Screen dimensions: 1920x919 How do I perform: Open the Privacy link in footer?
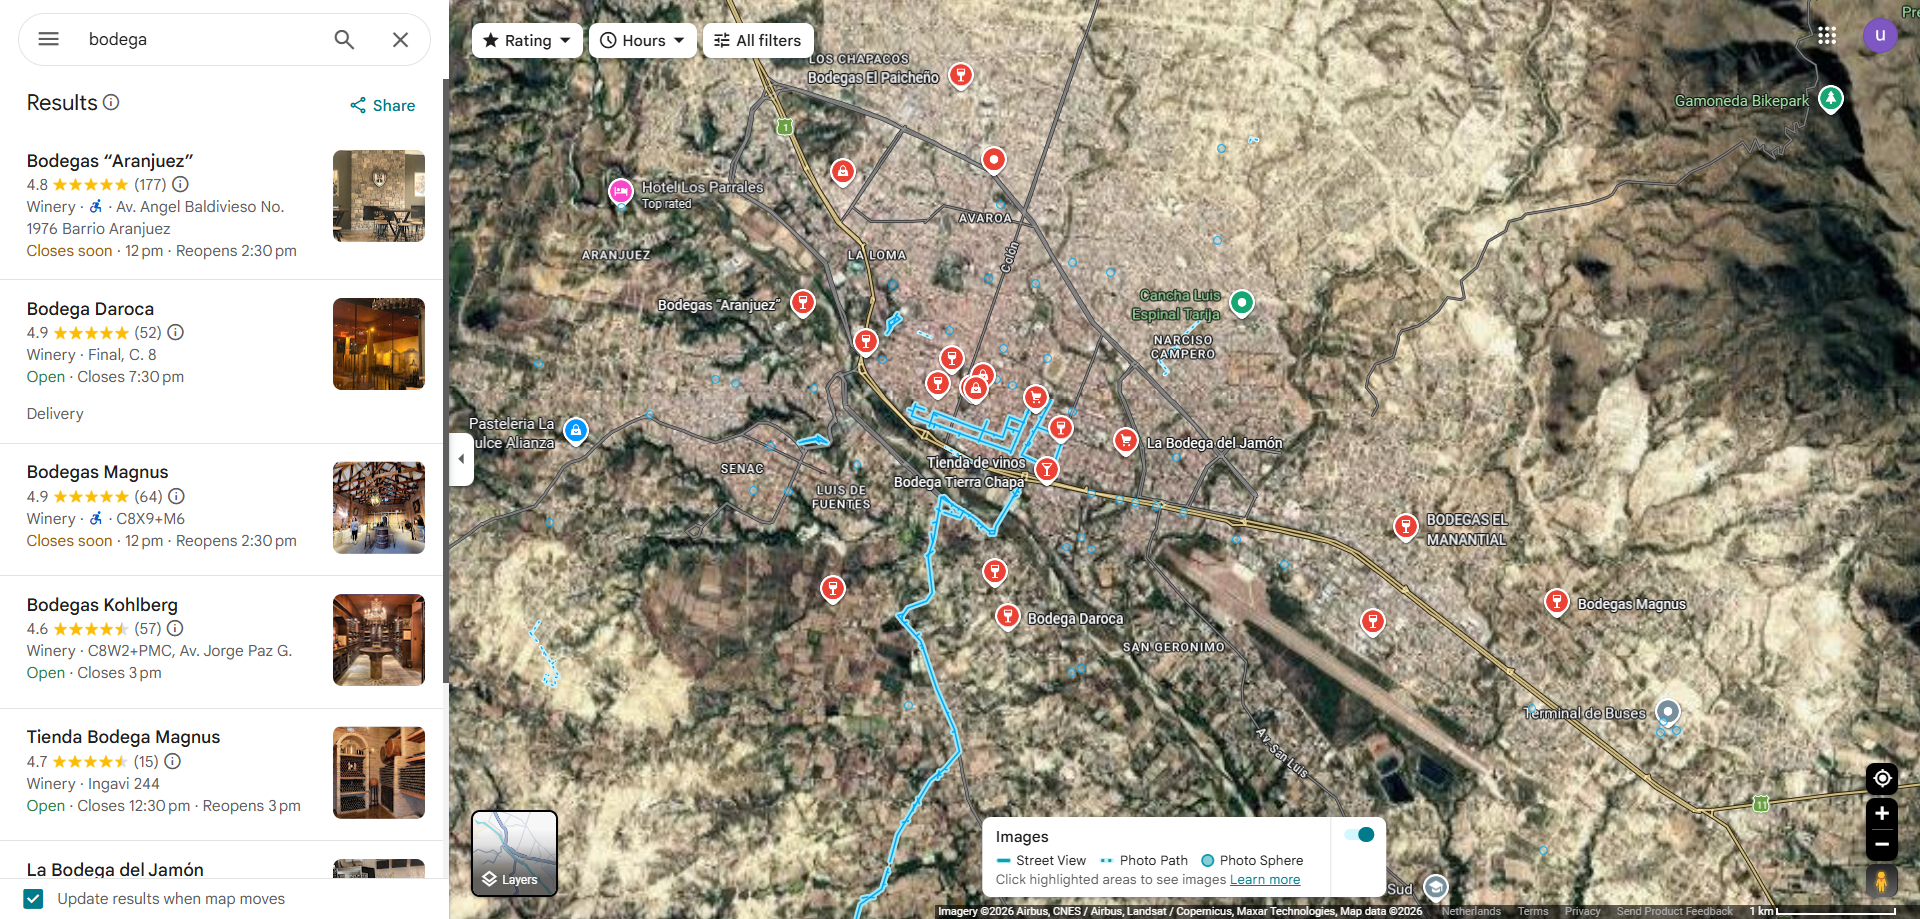[1583, 911]
